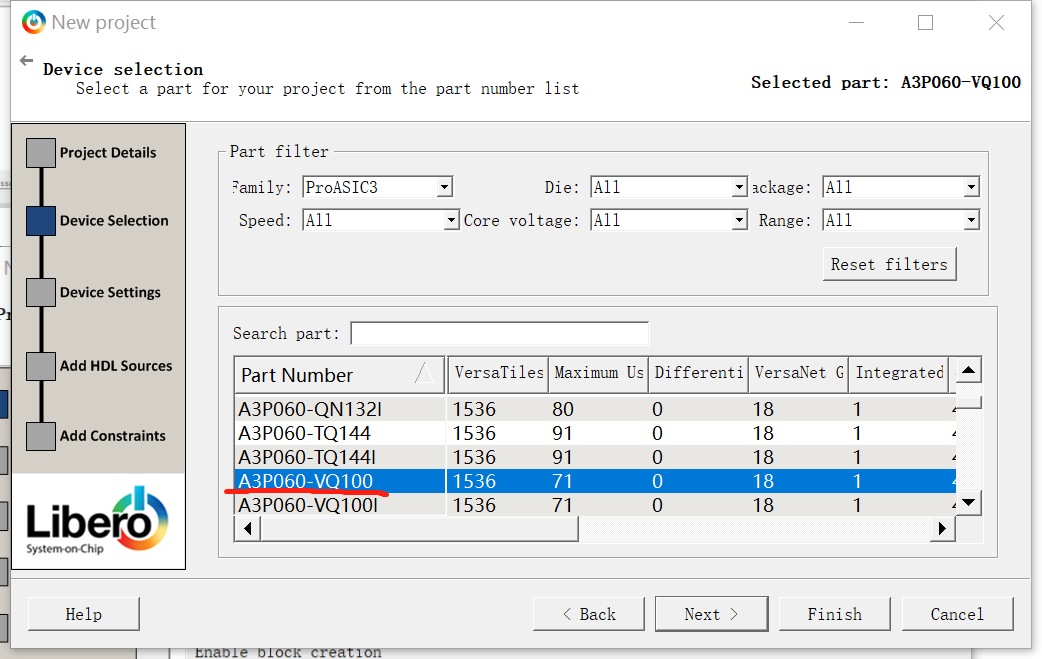The image size is (1042, 659).
Task: Click the VersaNet G column header
Action: click(x=799, y=373)
